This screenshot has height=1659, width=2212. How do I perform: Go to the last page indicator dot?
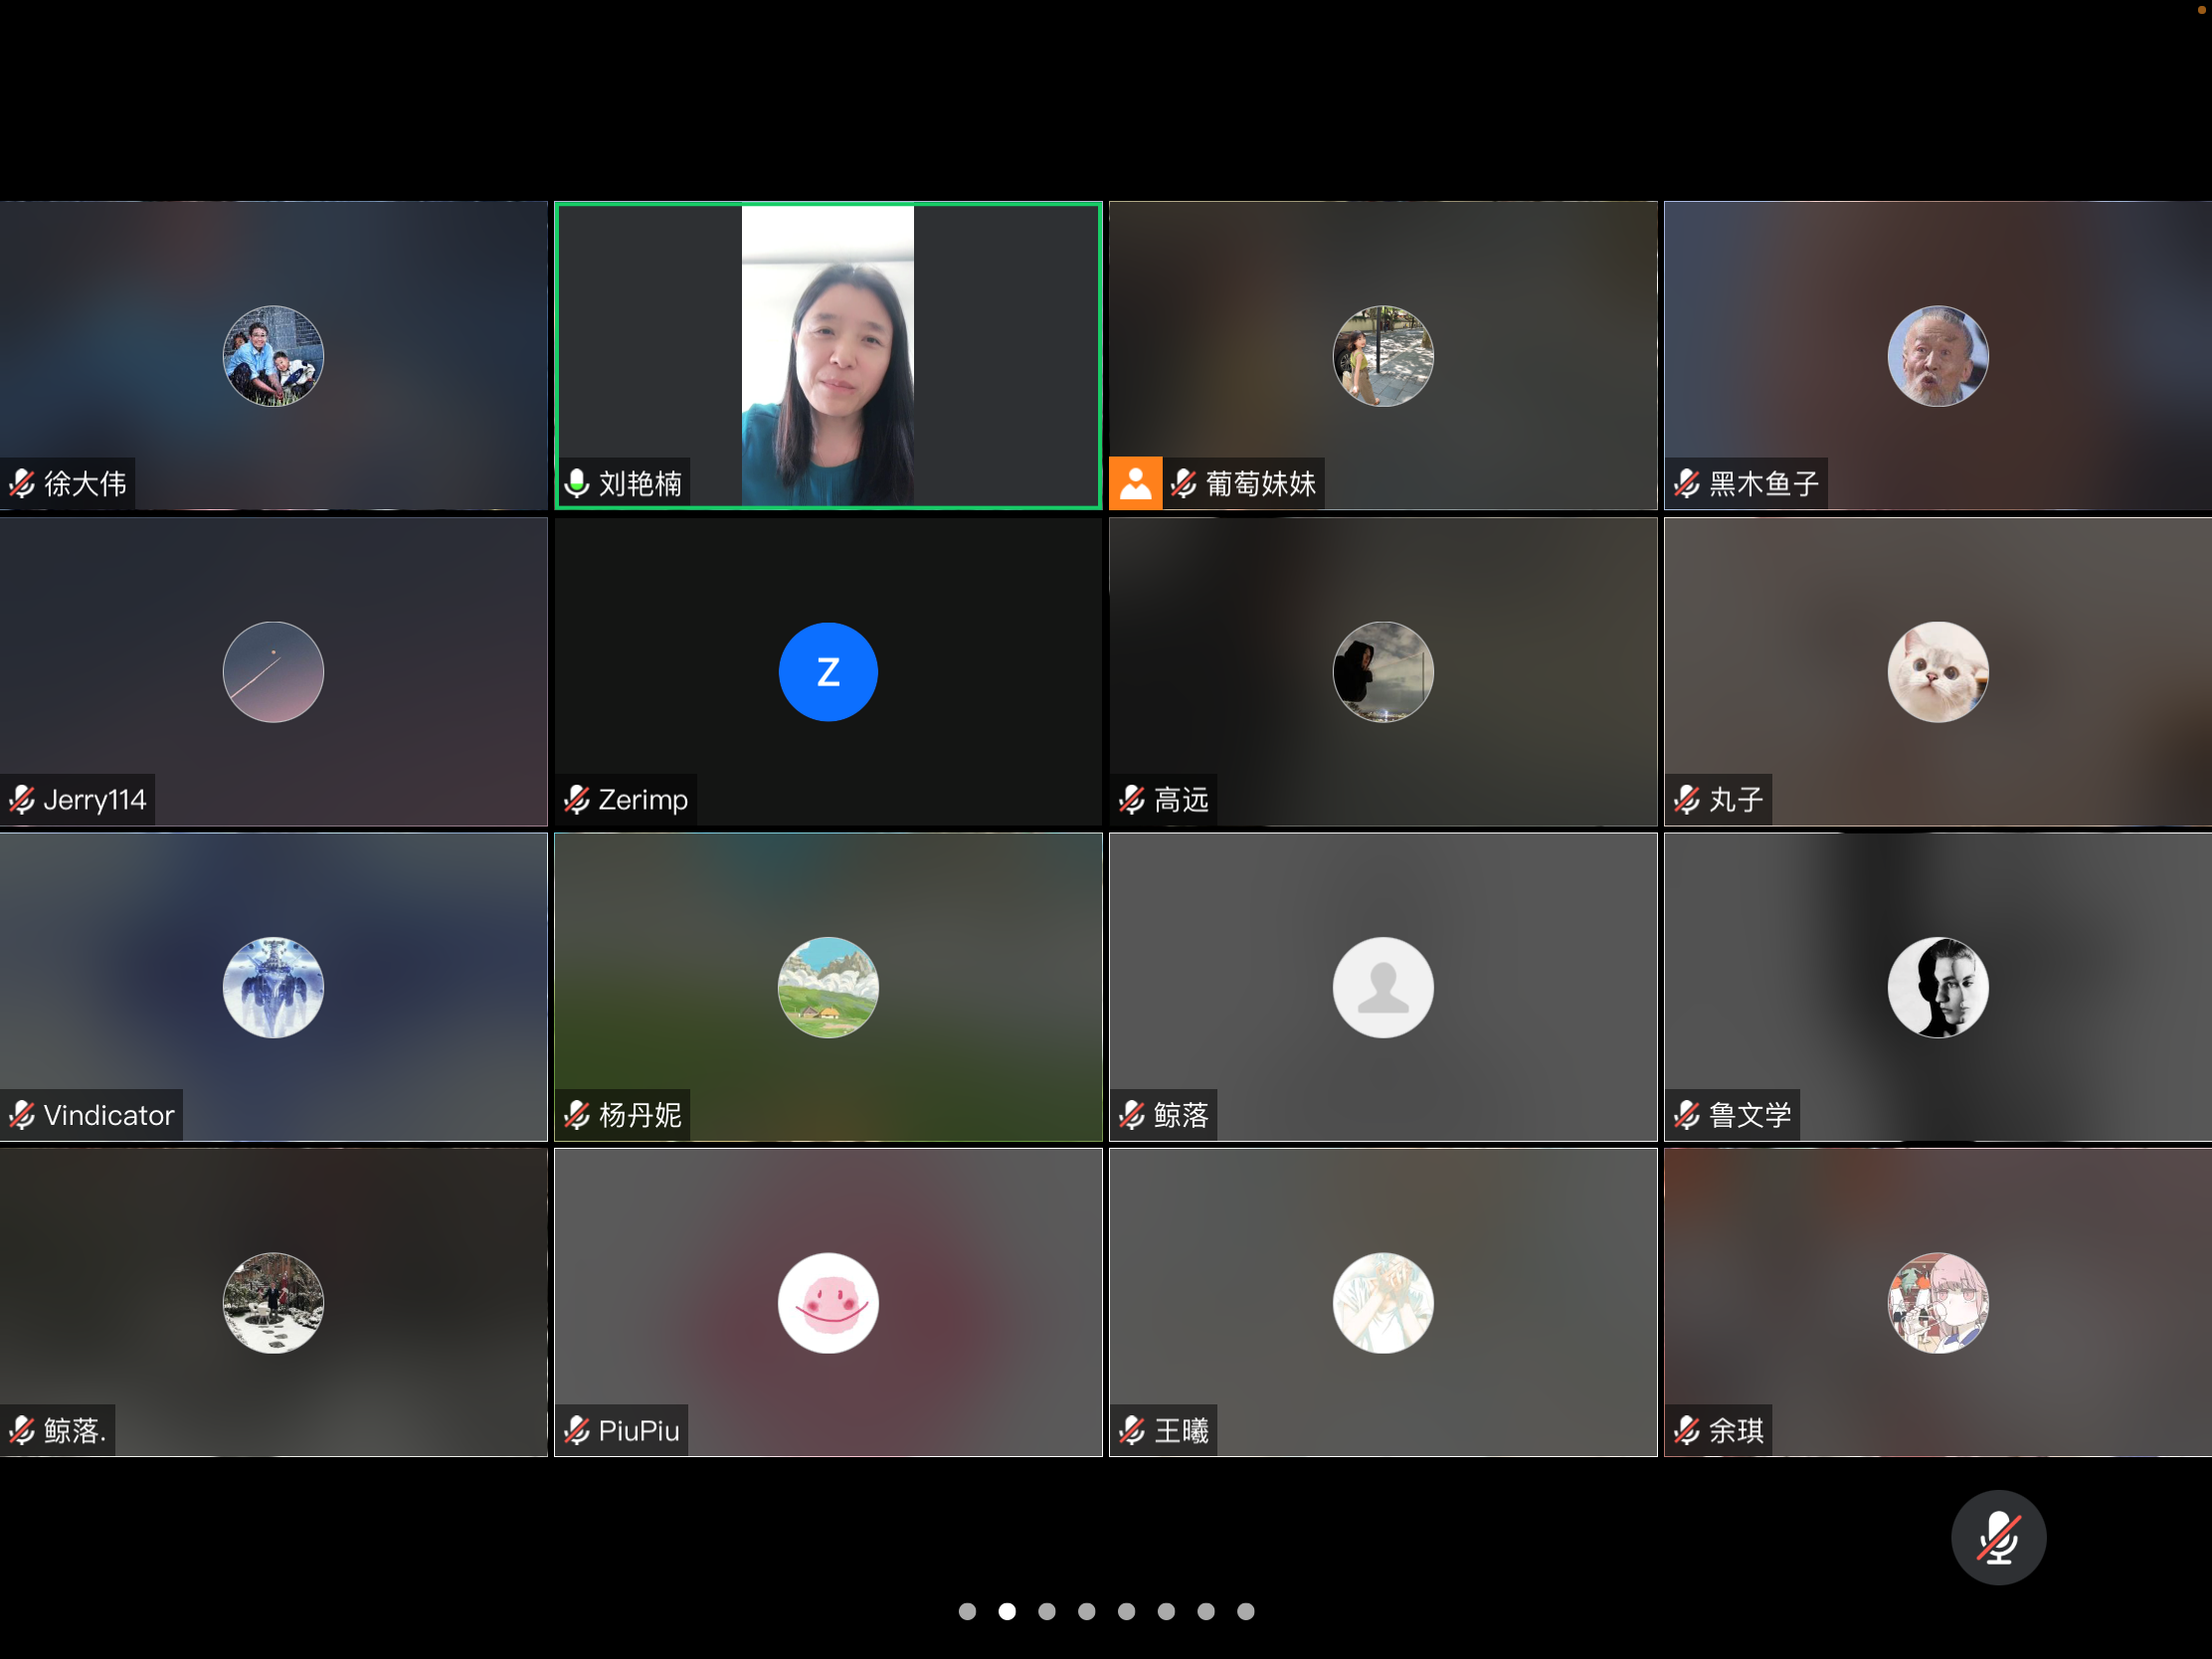(x=1245, y=1611)
